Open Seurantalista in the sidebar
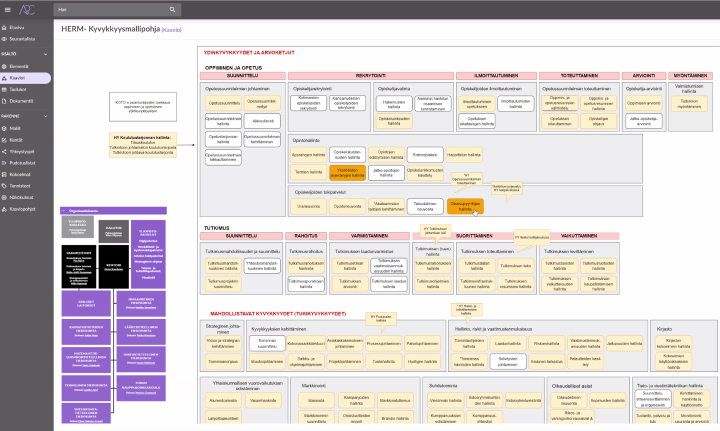 [22, 38]
